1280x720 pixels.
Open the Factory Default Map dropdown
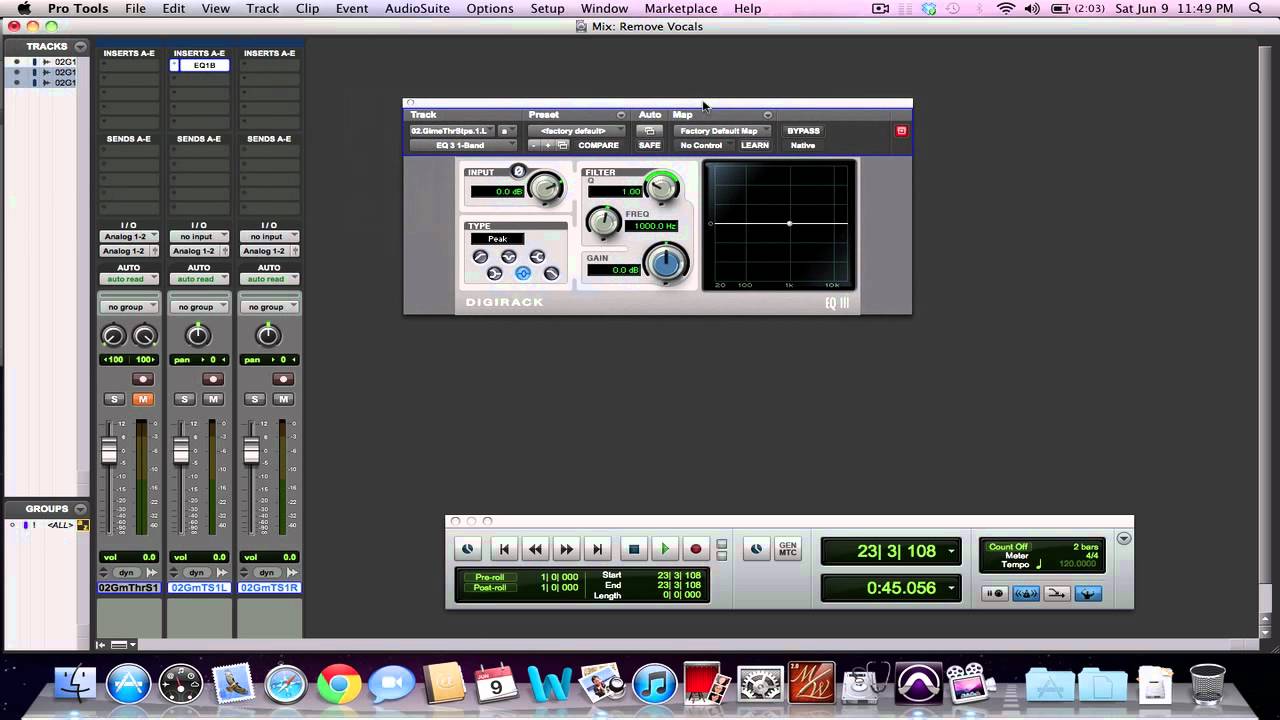[x=722, y=131]
